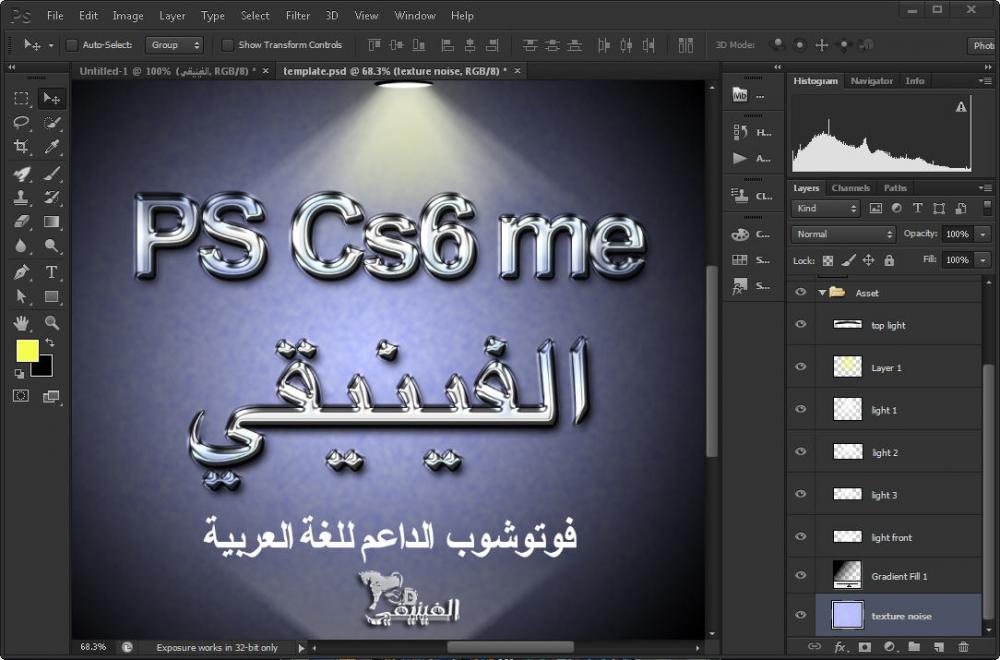Select the Hand tool

click(x=22, y=323)
